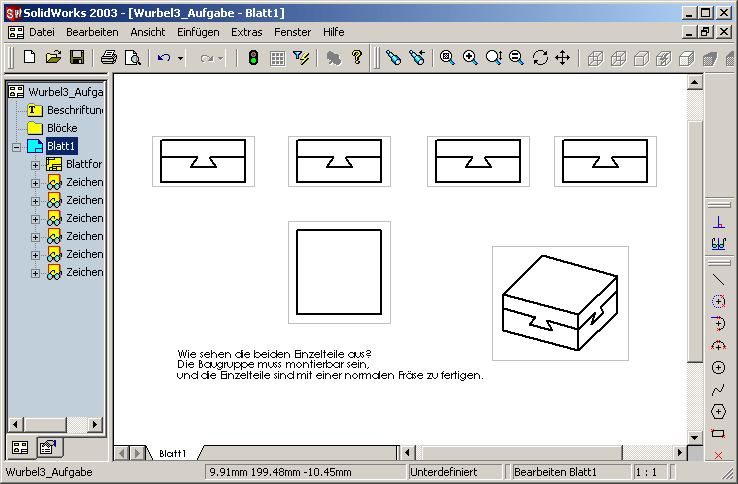Click the Print icon
This screenshot has width=738, height=484.
click(108, 58)
